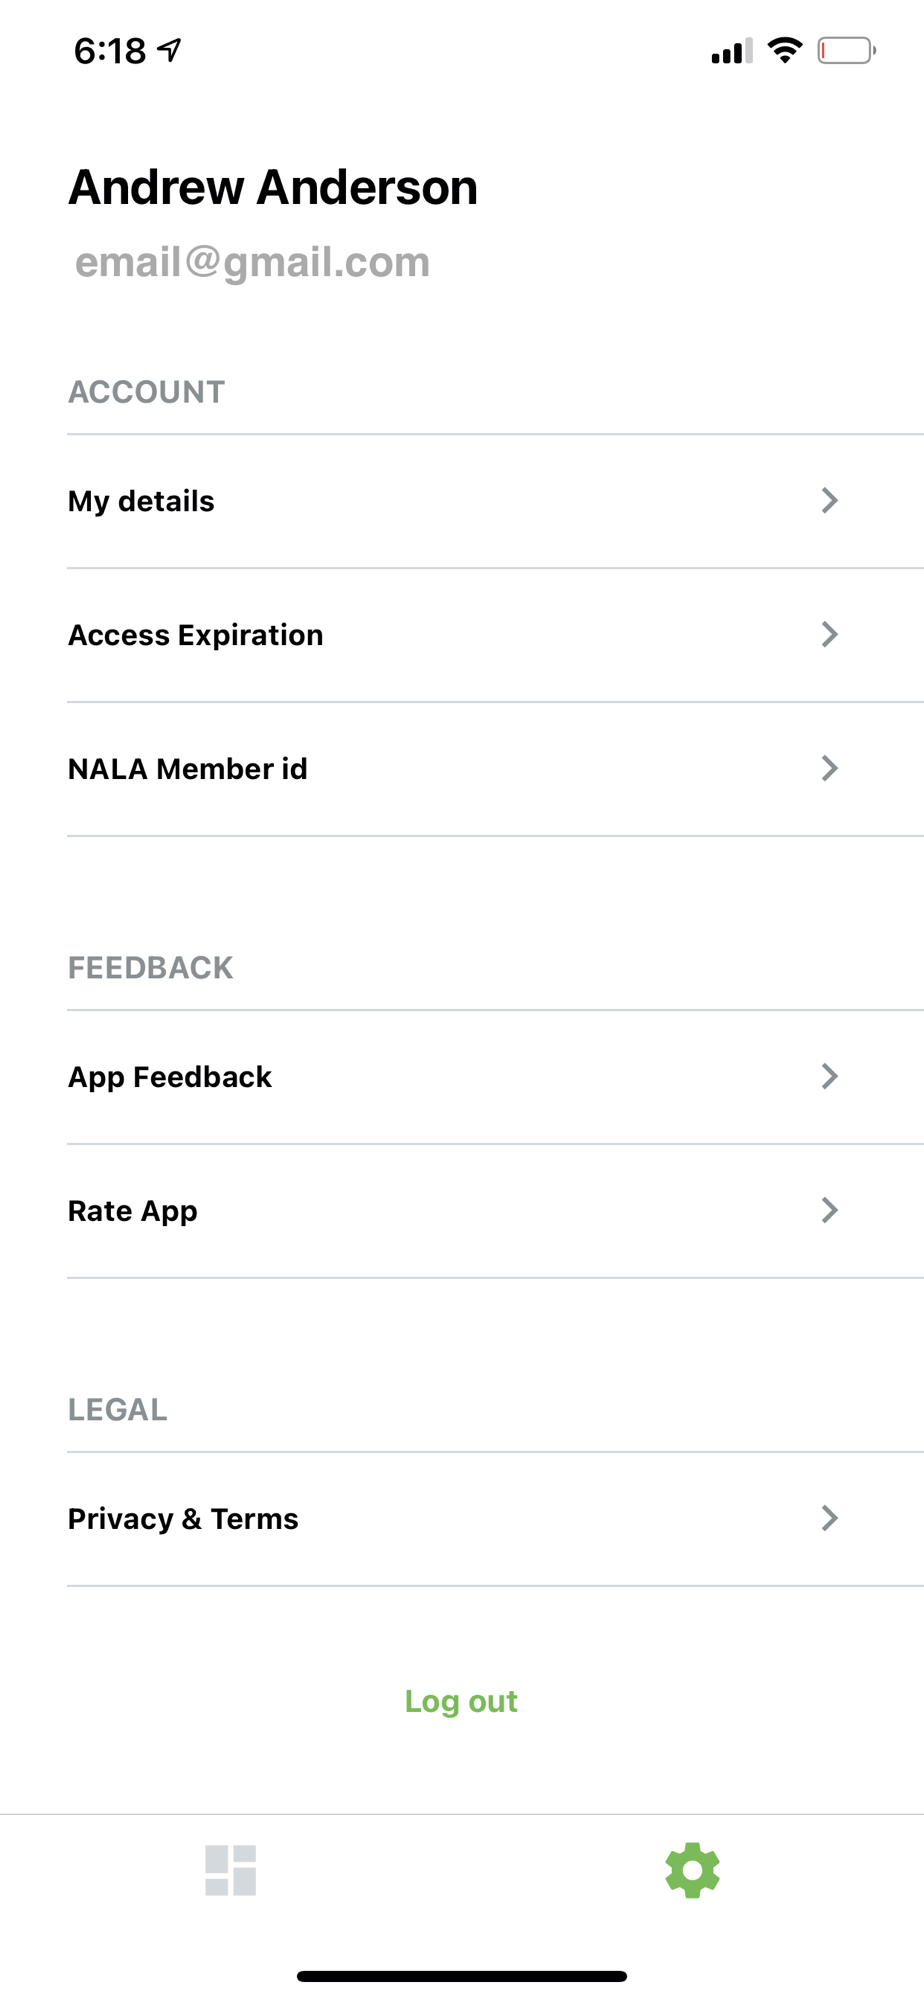Select the Rate App option
Viewport: 924px width, 2000px height.
click(133, 1211)
